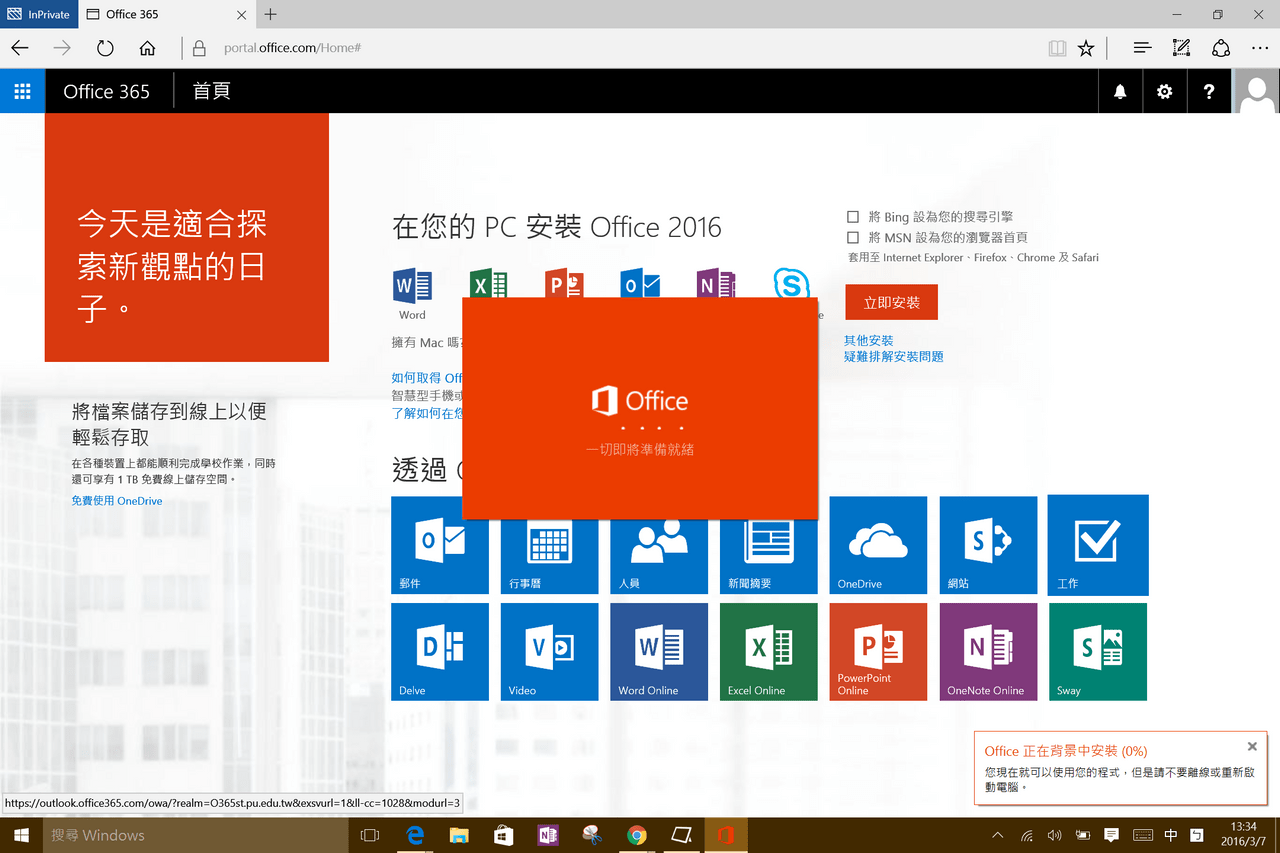Launch the Excel Online tile
Viewport: 1280px width, 853px height.
(769, 652)
